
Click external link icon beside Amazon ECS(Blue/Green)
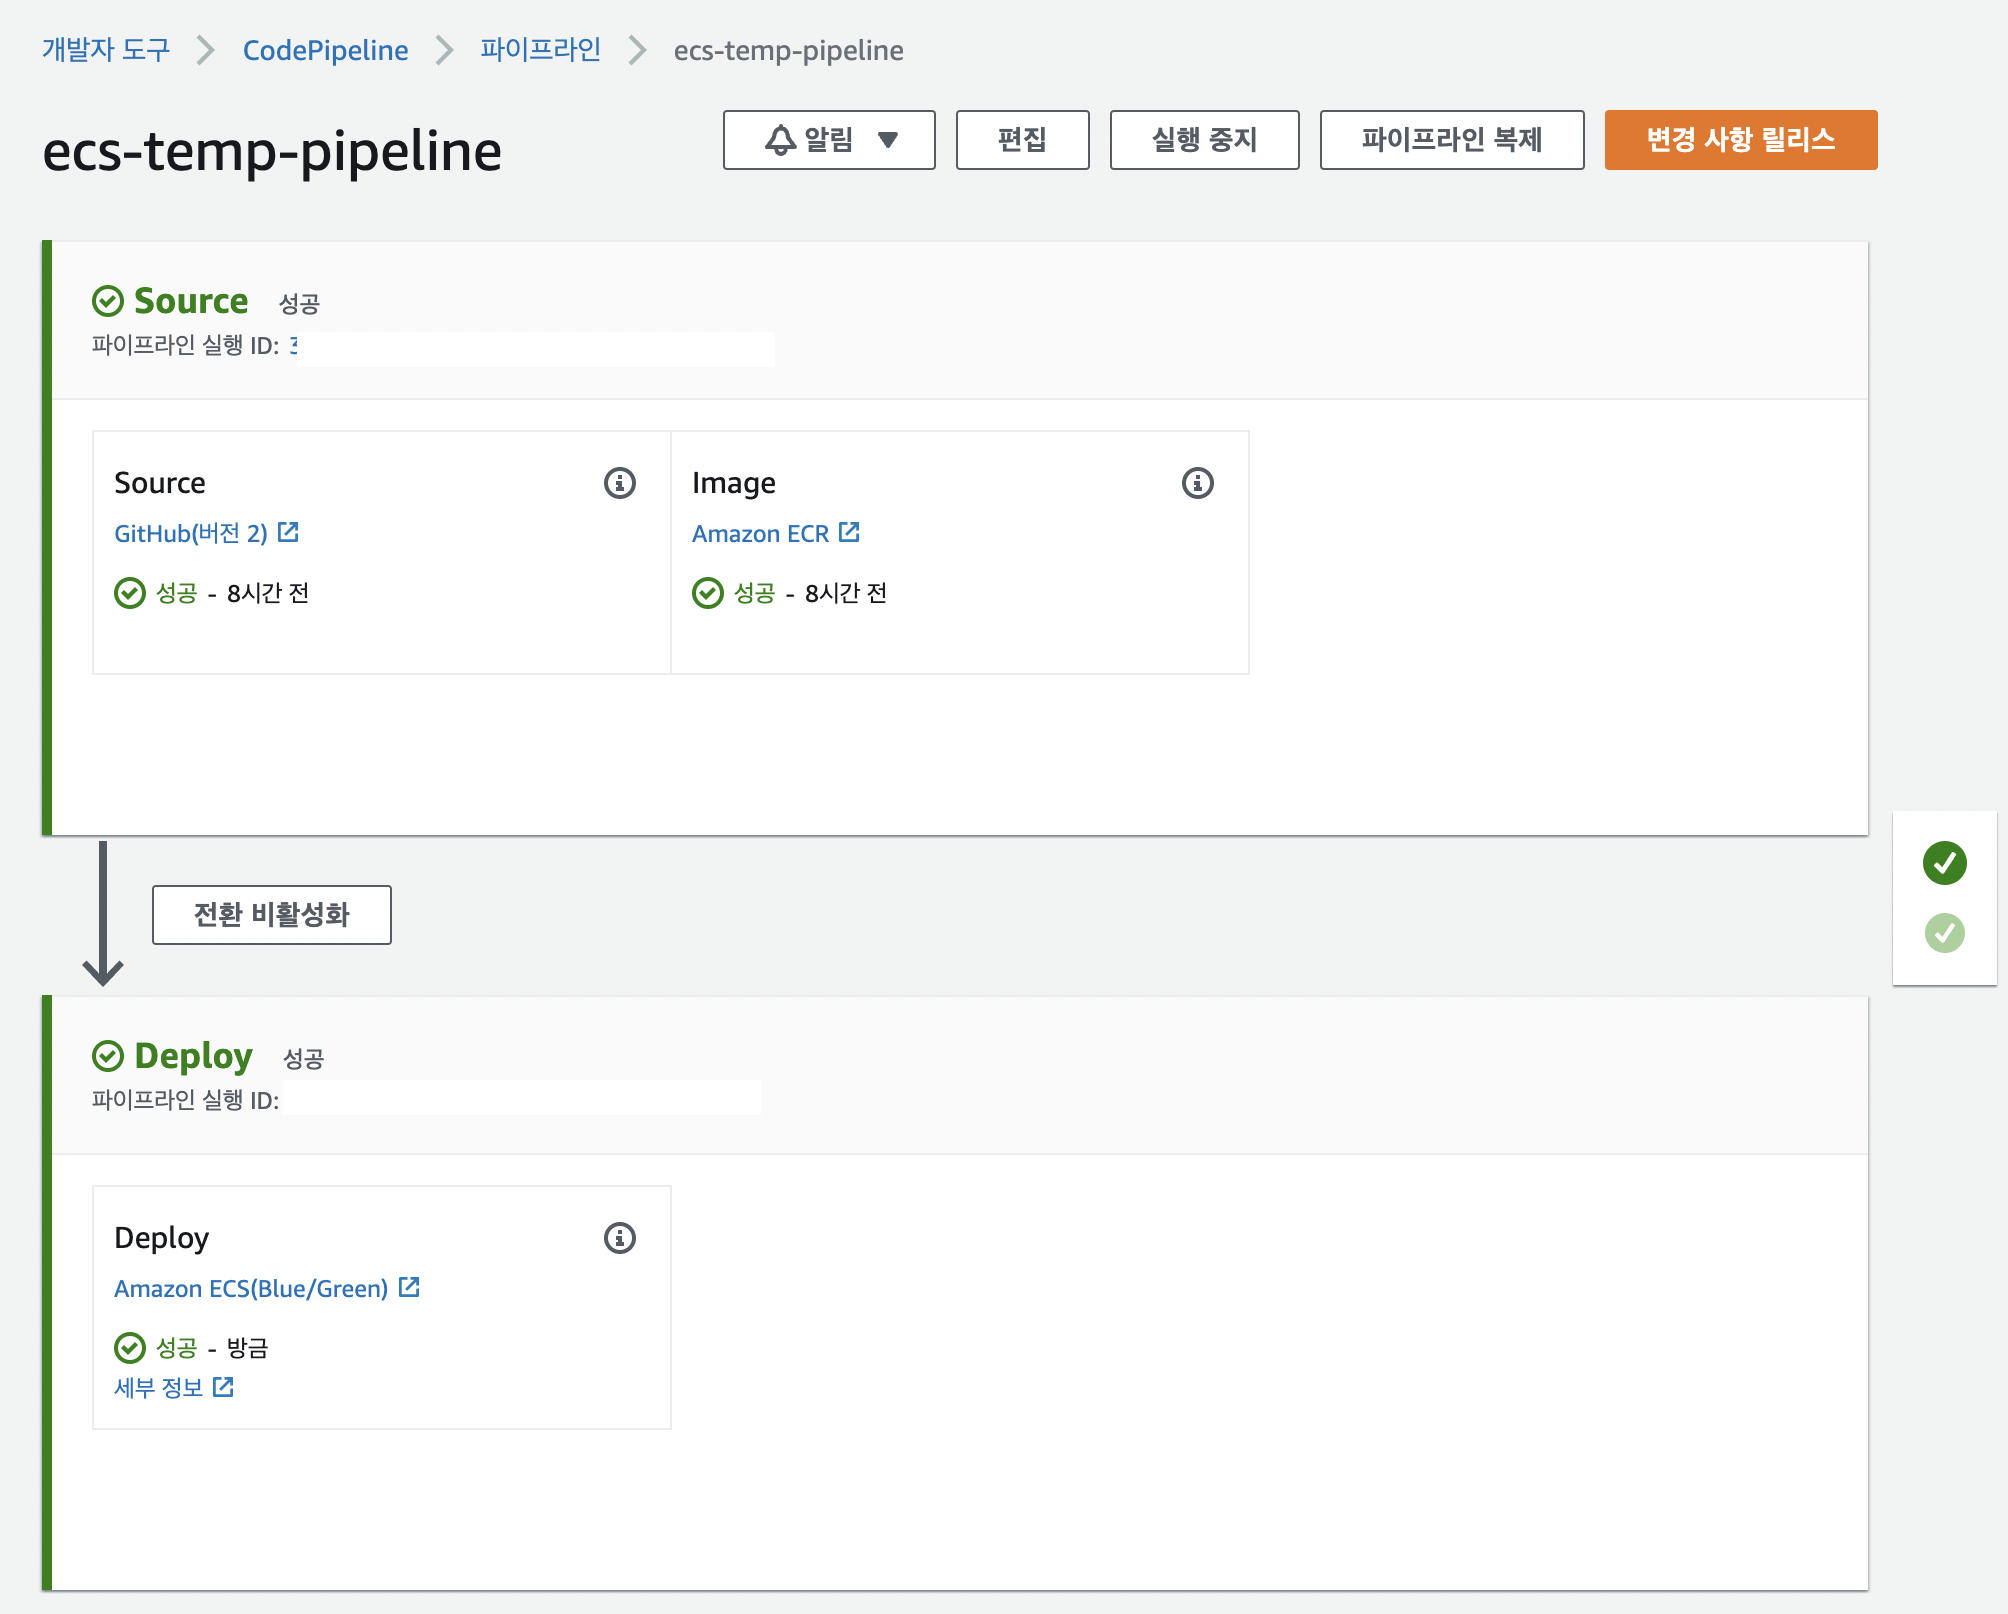coord(409,1287)
